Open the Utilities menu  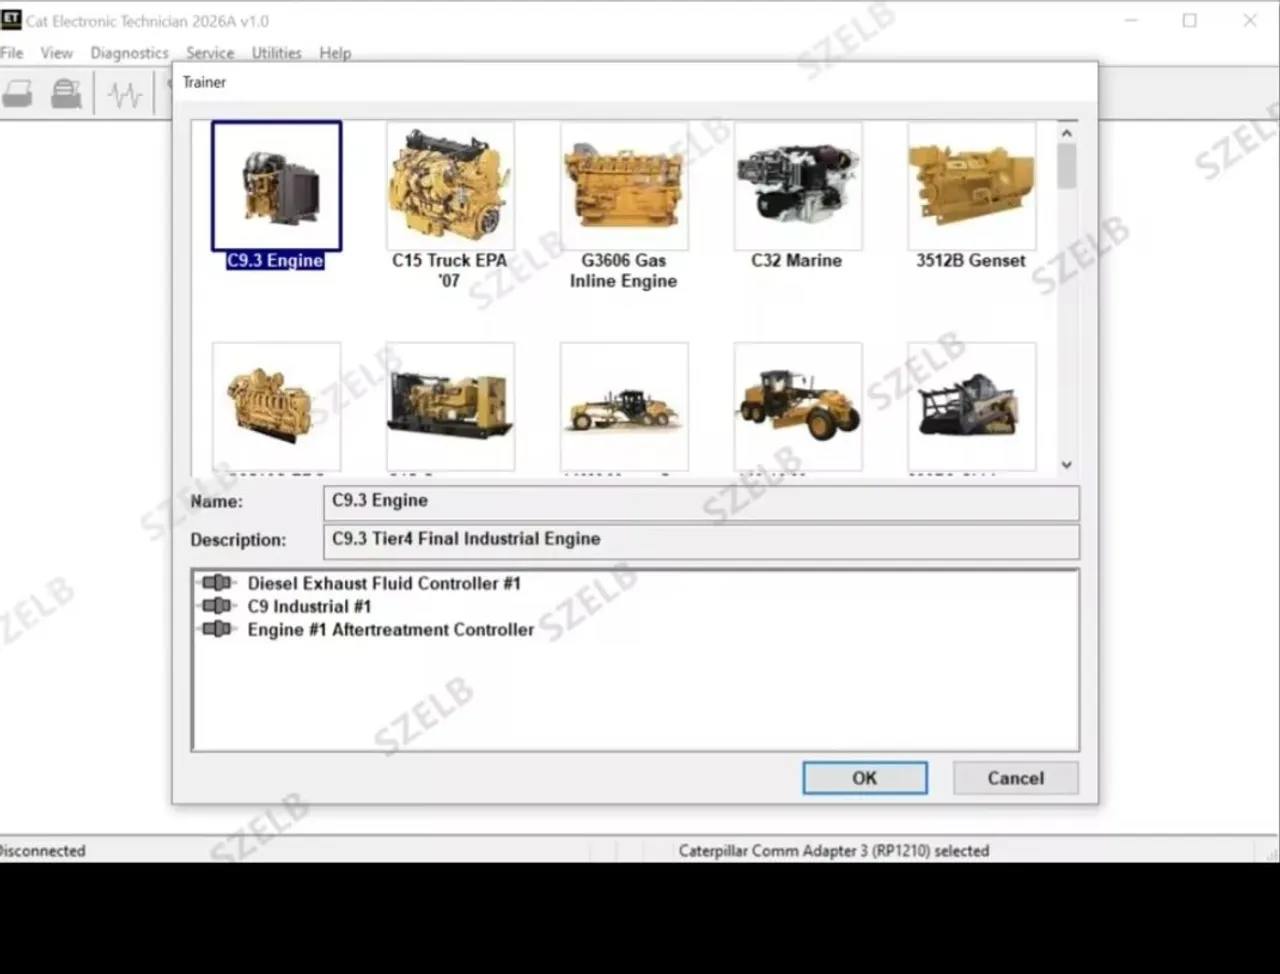coord(276,53)
